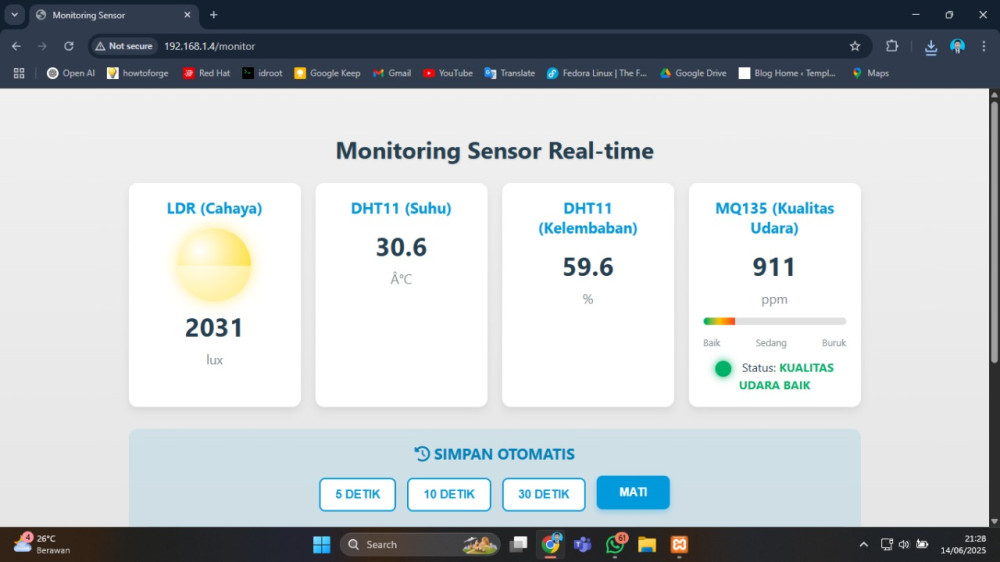Click the DHT11 (Suhu) card title
Image resolution: width=1000 pixels, height=562 pixels.
pos(401,209)
